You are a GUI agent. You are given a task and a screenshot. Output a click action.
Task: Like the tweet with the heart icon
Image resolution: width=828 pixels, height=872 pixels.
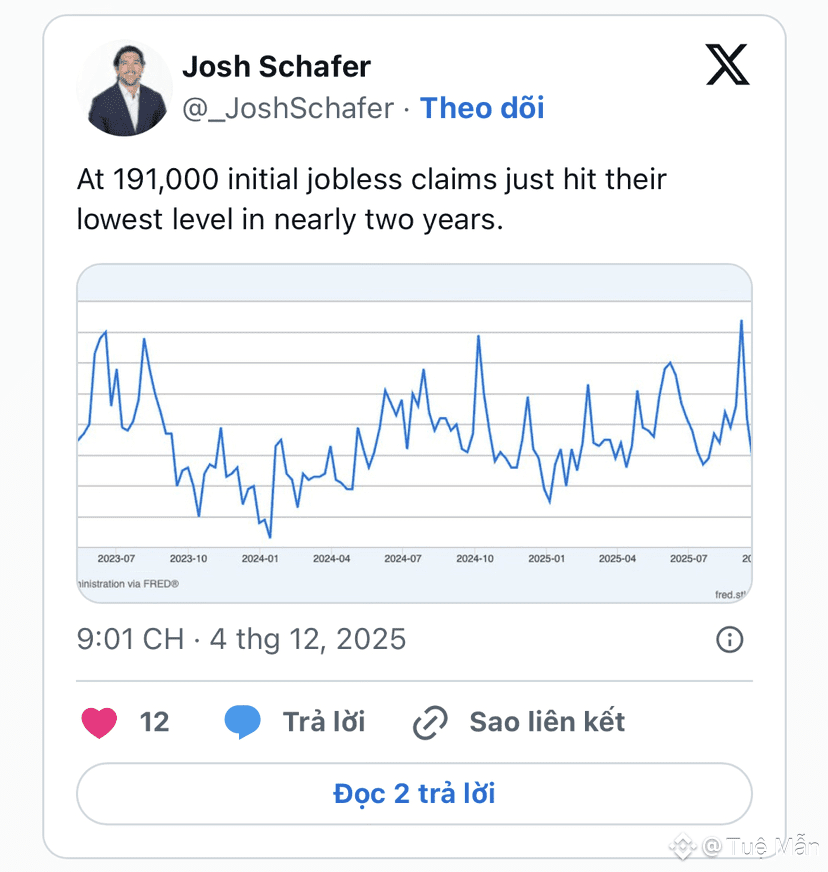pyautogui.click(x=99, y=722)
